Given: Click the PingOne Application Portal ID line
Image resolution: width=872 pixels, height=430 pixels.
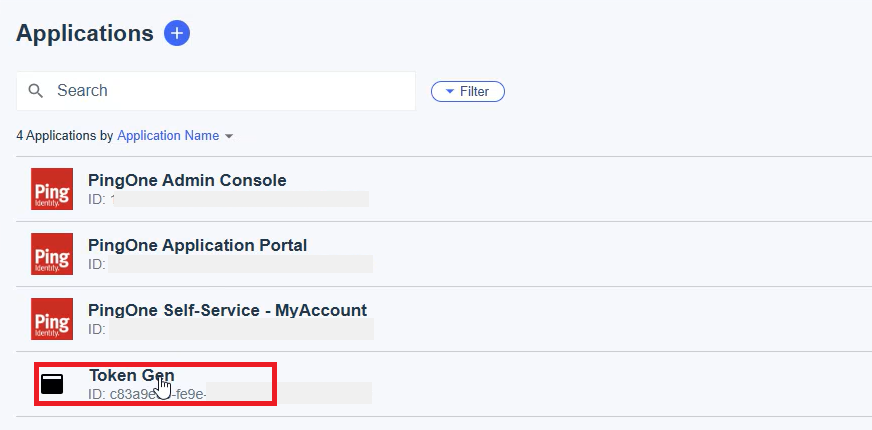Looking at the screenshot, I should pyautogui.click(x=230, y=264).
